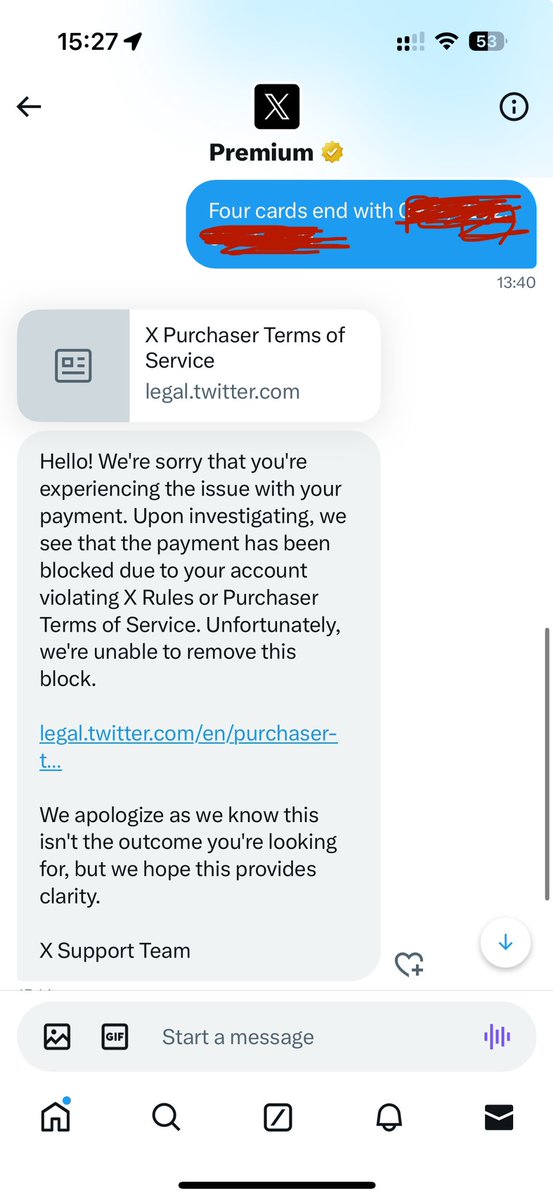Image resolution: width=553 pixels, height=1200 pixels.
Task: Add reaction with heart plus icon
Action: point(409,964)
